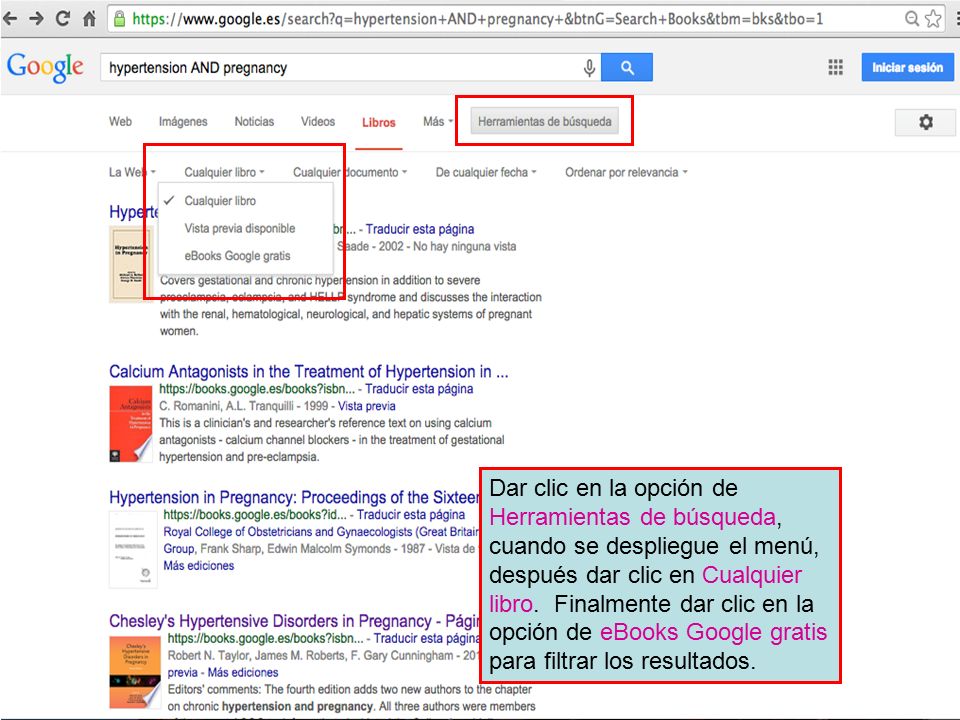Click the Herramientas de búsqueda button
This screenshot has height=720, width=960.
tap(544, 121)
